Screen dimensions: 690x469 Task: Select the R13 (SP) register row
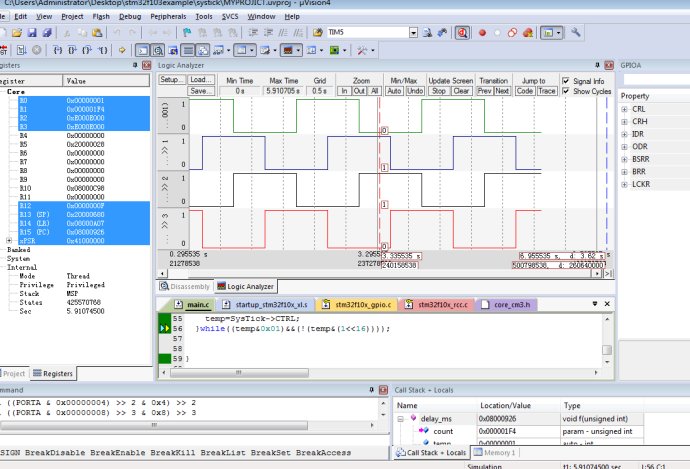[x=35, y=215]
